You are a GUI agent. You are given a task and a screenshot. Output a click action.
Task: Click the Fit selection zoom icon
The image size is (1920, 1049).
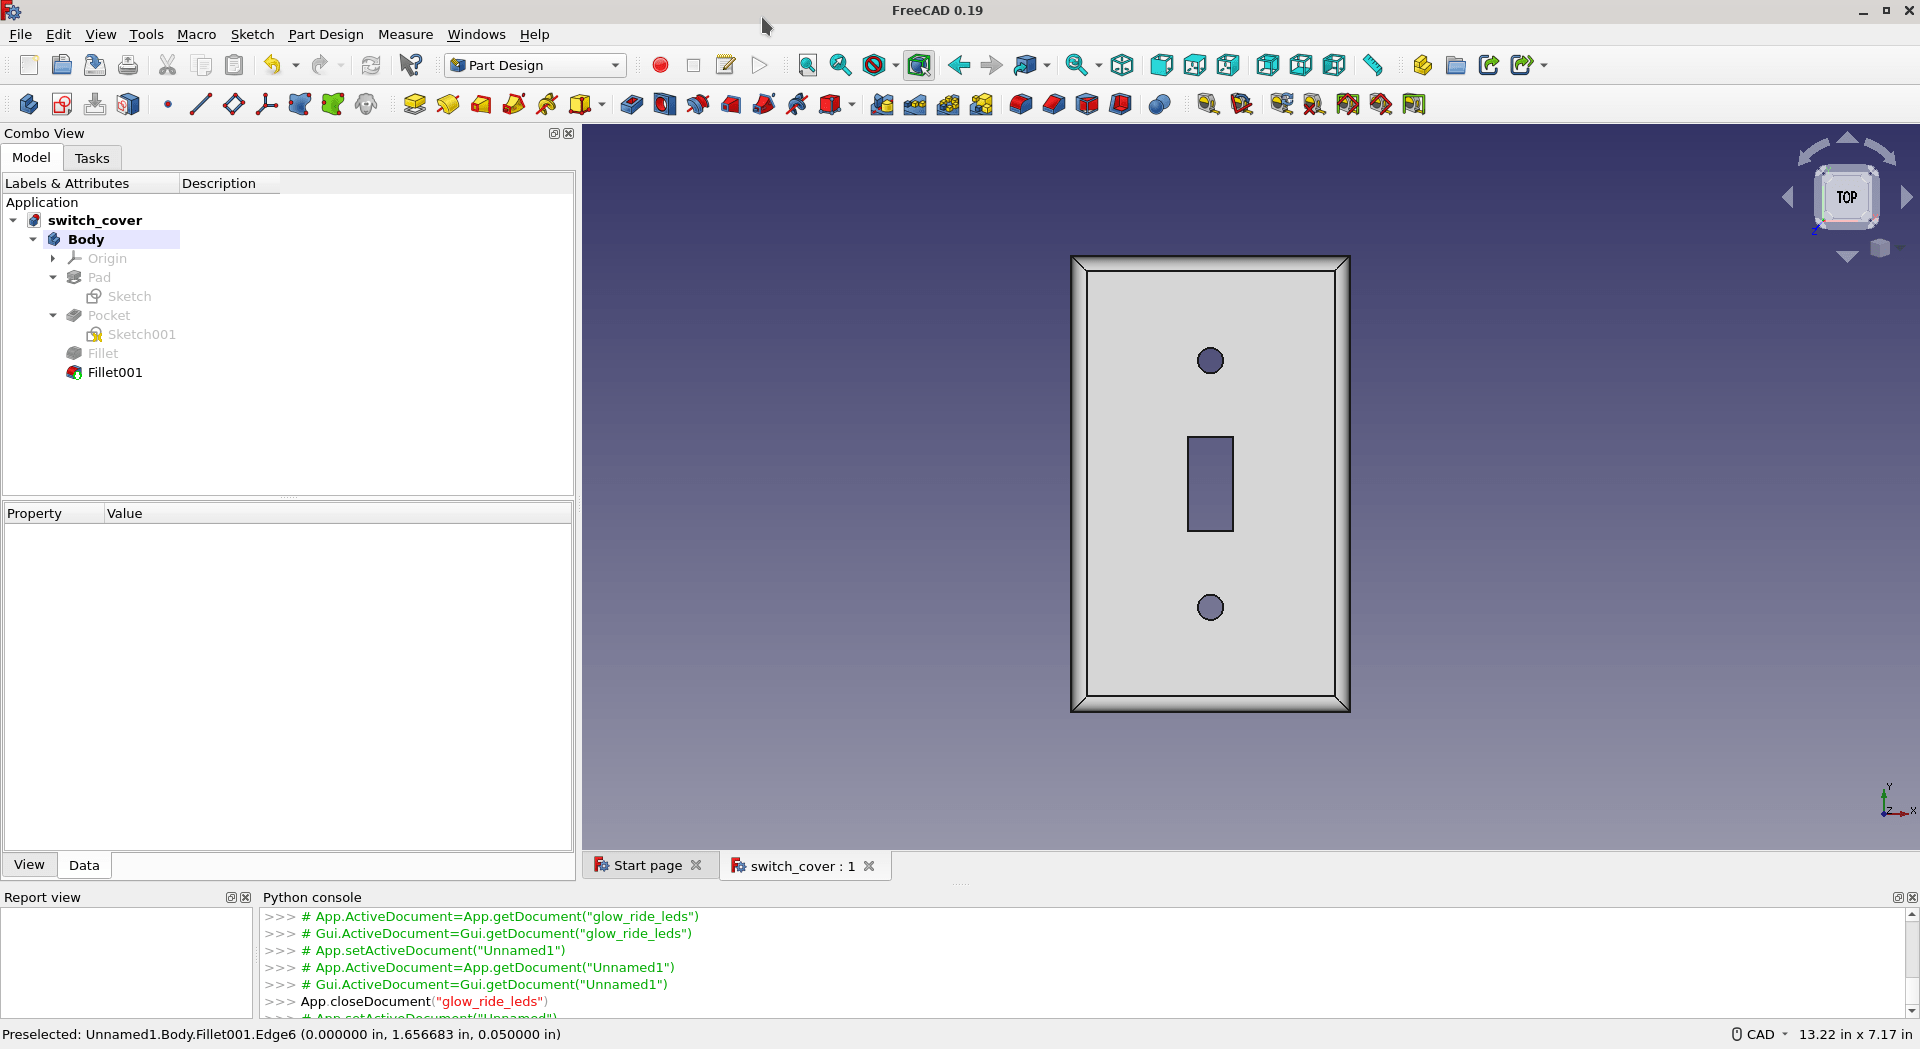(x=841, y=65)
